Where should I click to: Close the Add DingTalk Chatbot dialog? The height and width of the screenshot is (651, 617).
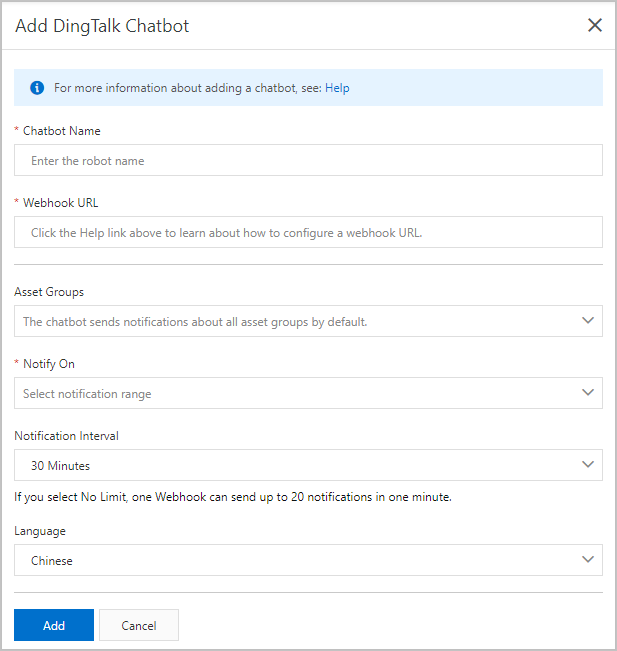tap(595, 25)
